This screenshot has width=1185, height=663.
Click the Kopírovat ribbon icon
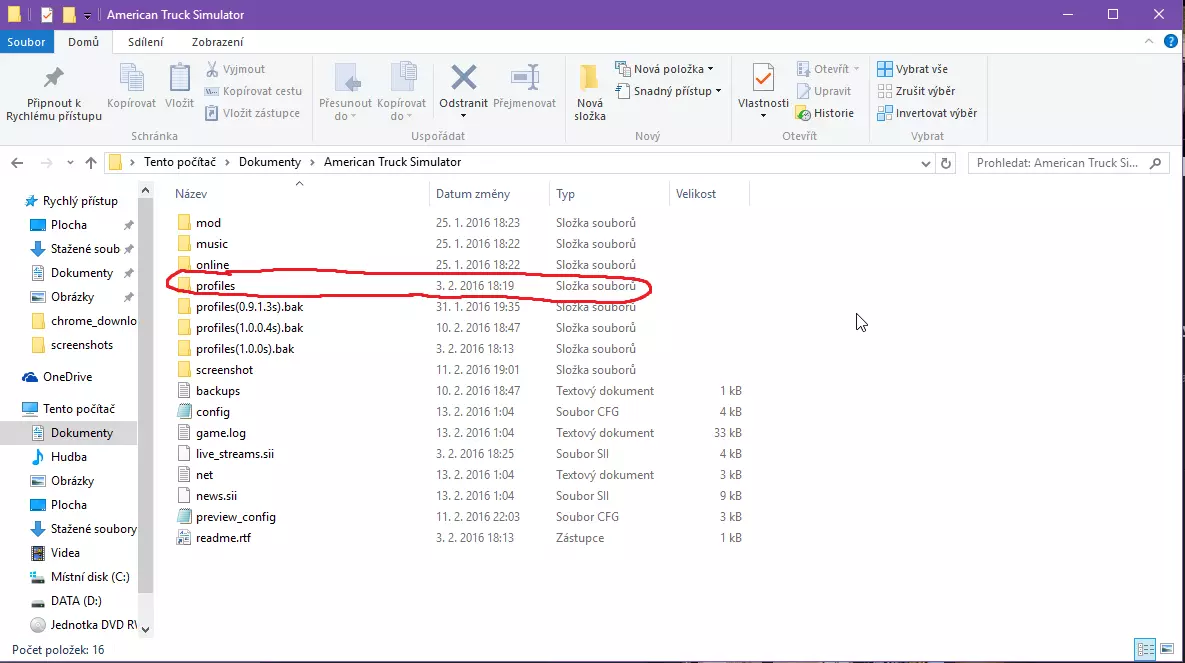[131, 87]
